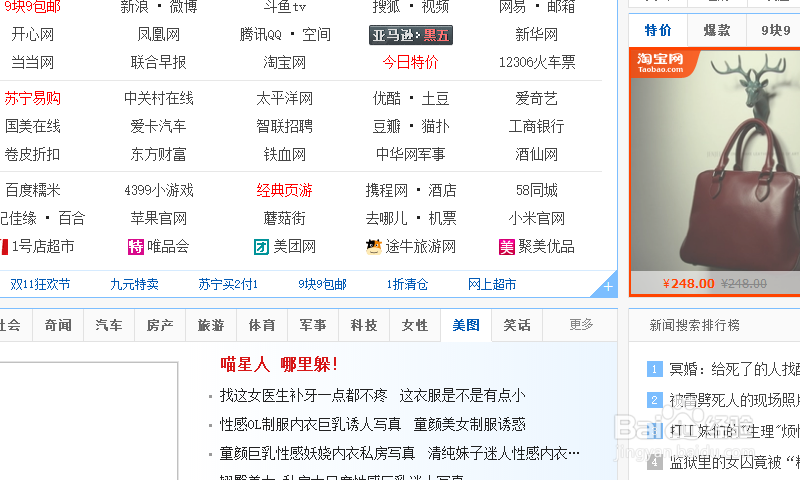Click the Taobao.com logo badge
The image size is (800, 480).
pos(662,62)
